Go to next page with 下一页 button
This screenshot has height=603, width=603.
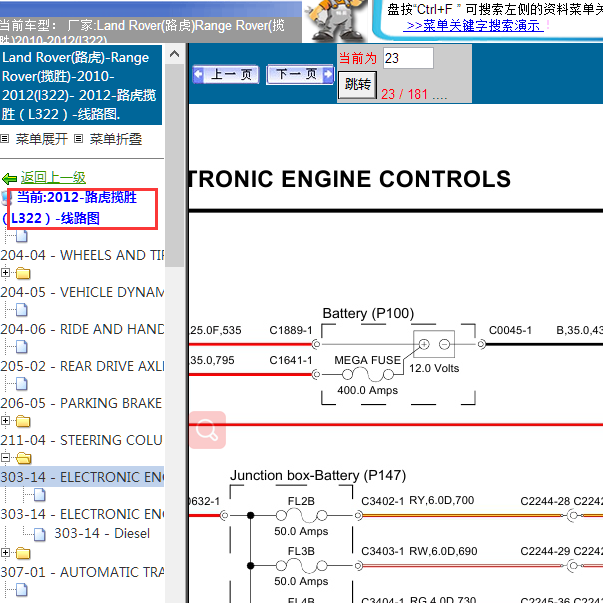tap(300, 74)
